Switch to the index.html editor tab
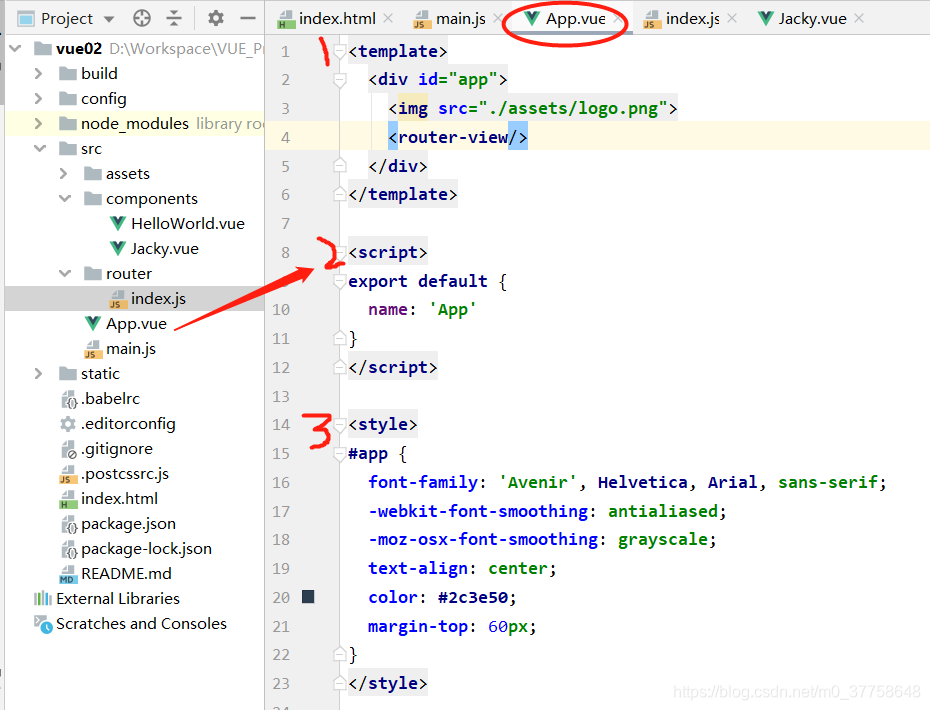The image size is (930, 710). (x=336, y=19)
